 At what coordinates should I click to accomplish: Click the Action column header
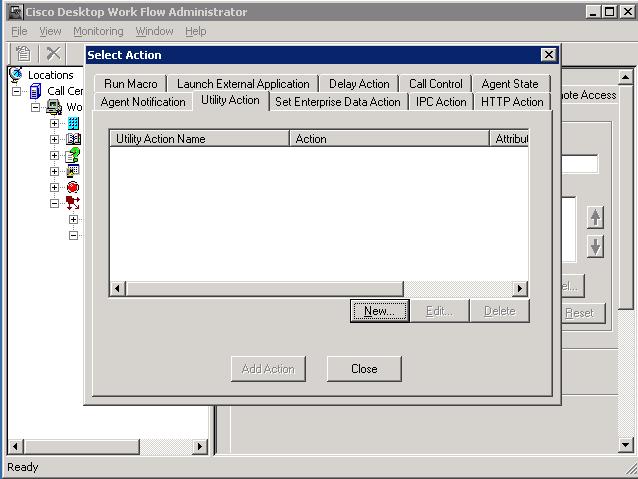coord(389,139)
